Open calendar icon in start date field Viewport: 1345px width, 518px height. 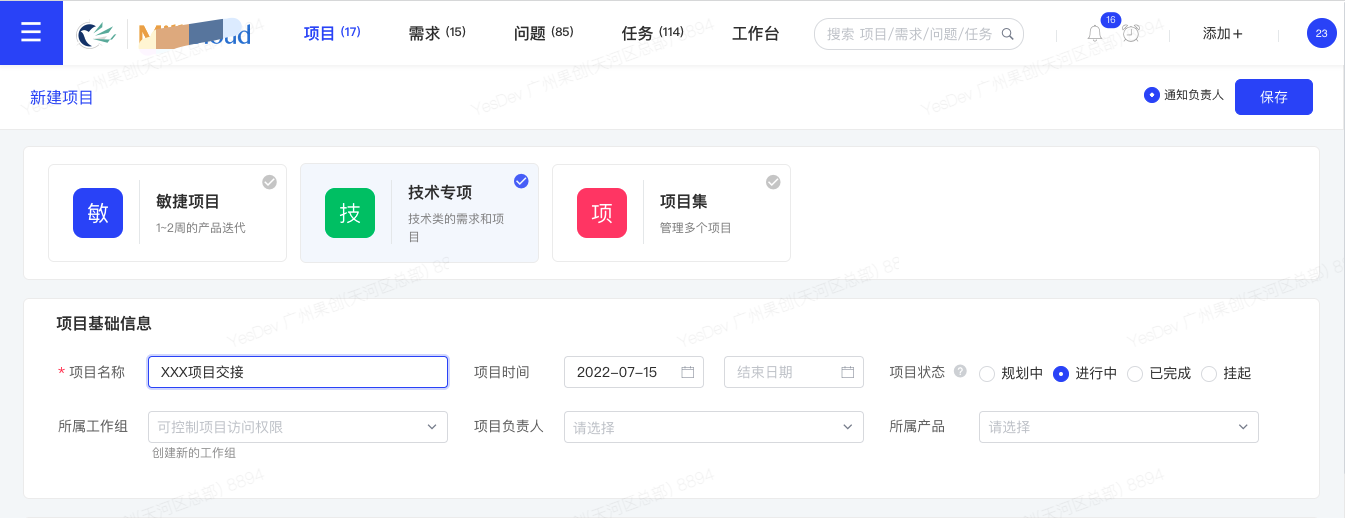688,372
